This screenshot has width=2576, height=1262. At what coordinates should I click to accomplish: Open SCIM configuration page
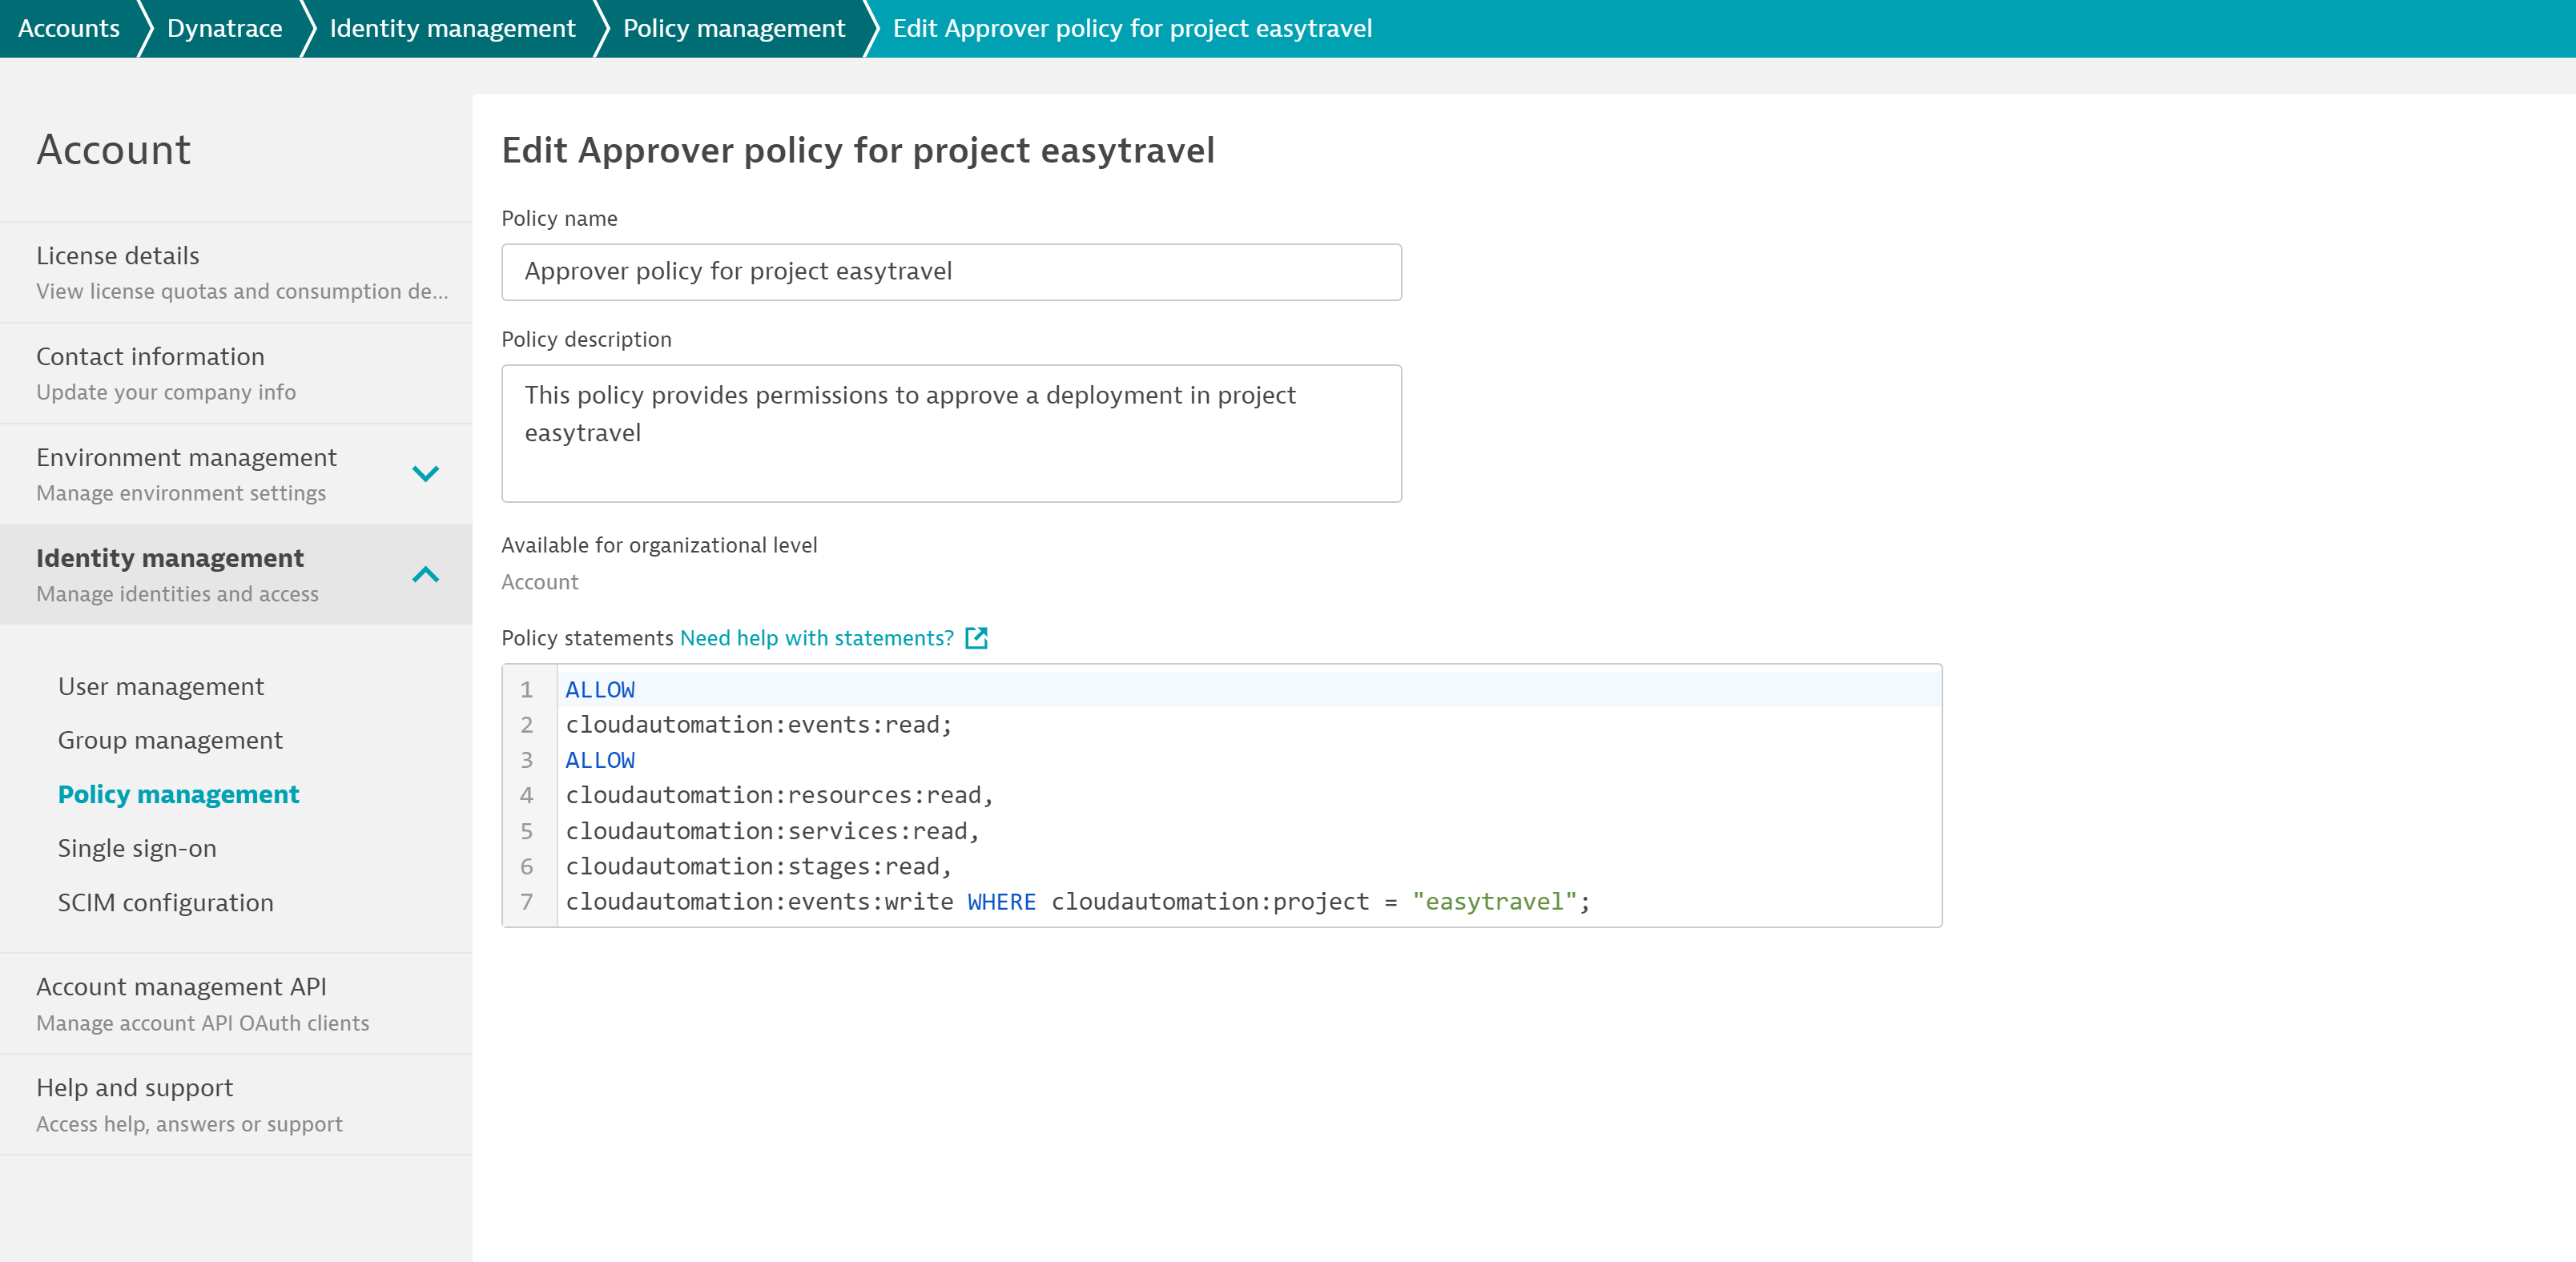point(165,902)
